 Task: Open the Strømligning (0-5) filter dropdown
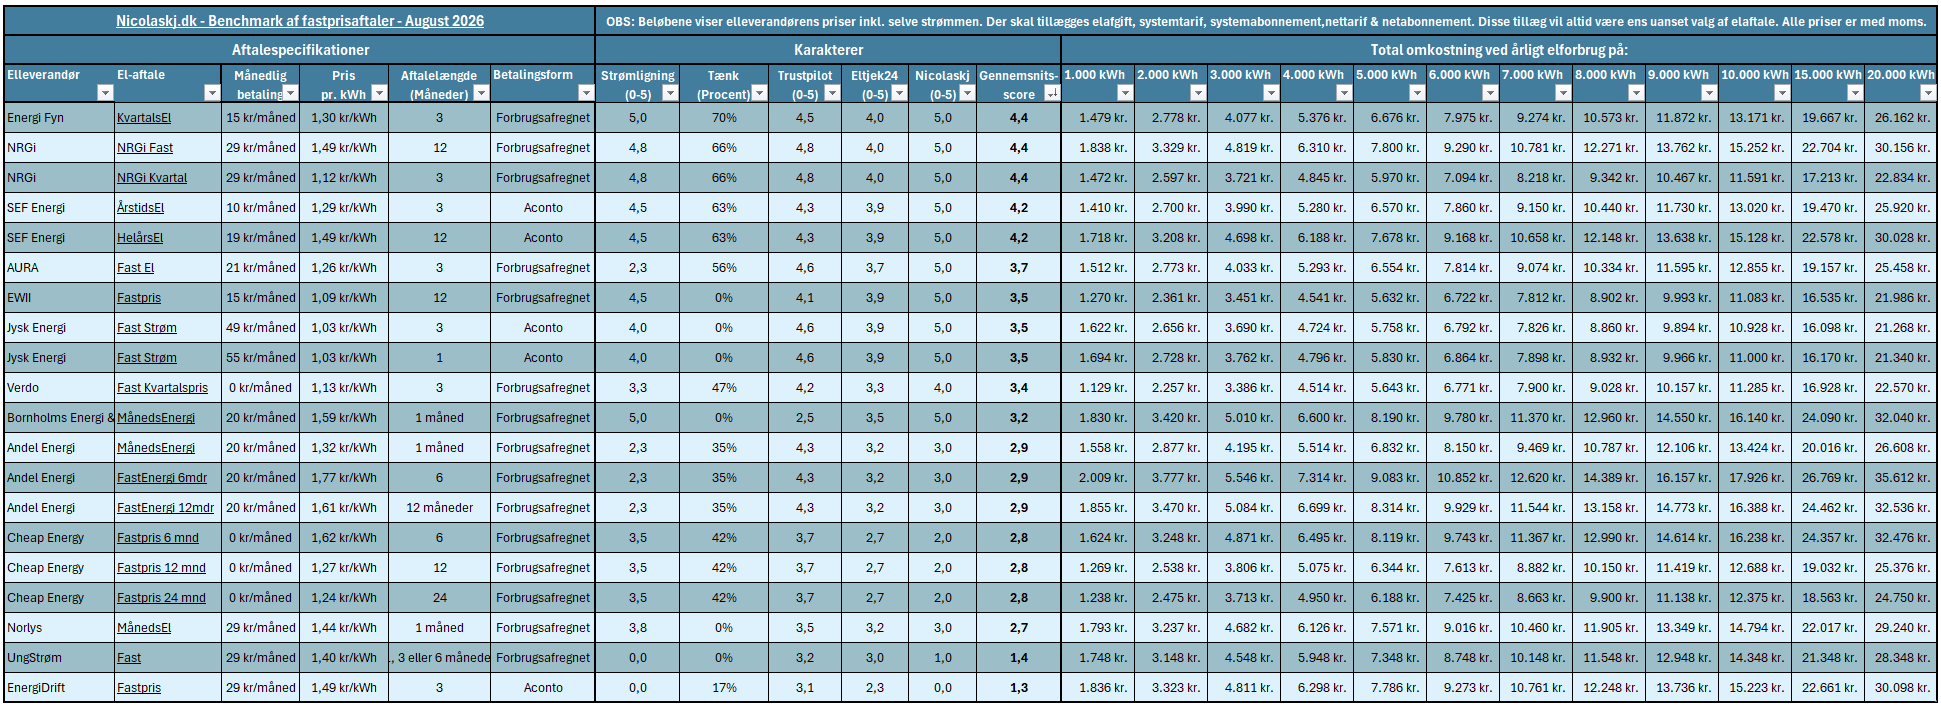pos(670,93)
